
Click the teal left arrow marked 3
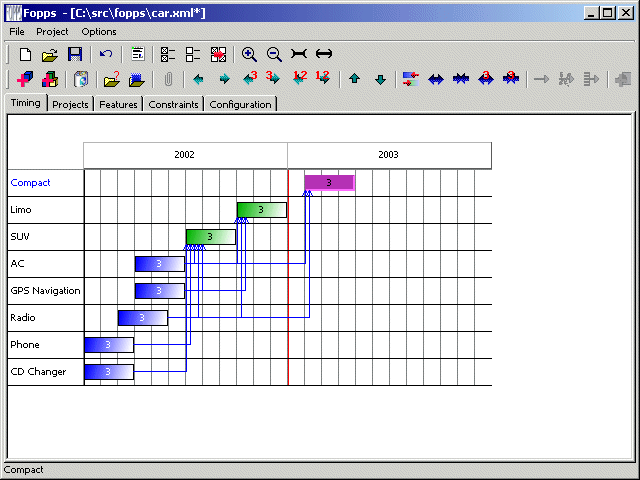(250, 78)
